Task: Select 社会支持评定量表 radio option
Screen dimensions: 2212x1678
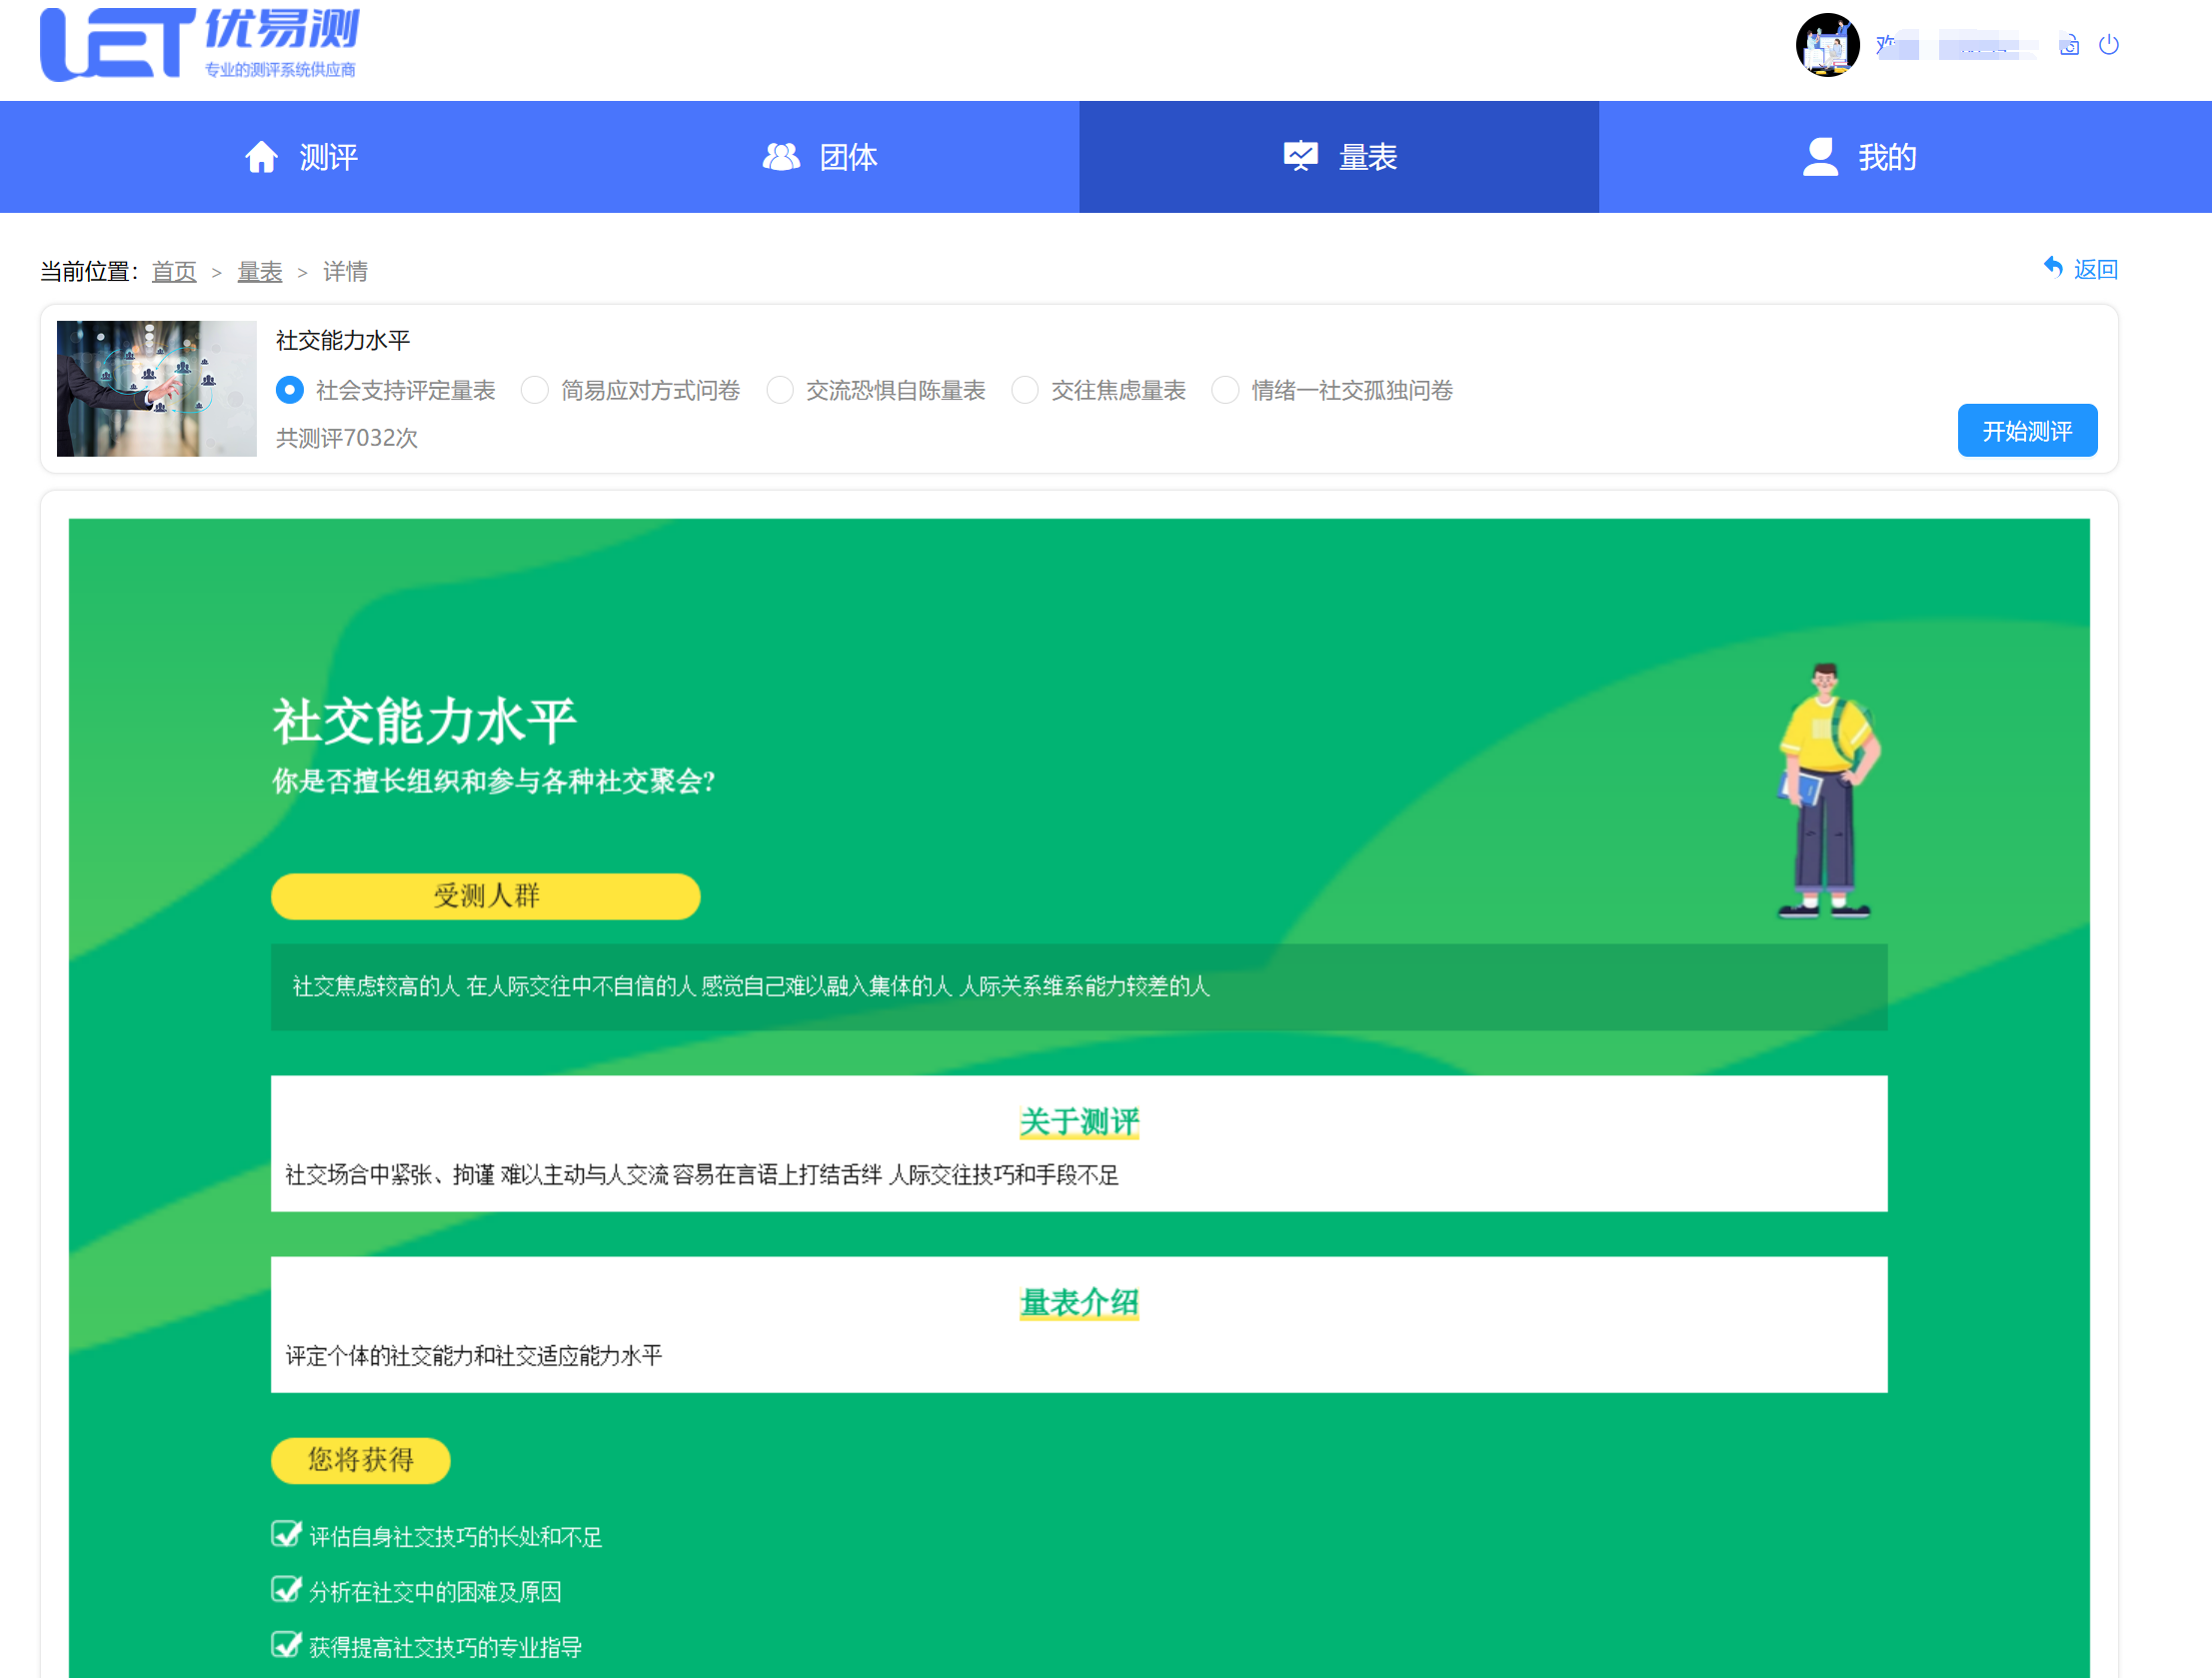Action: coord(290,390)
